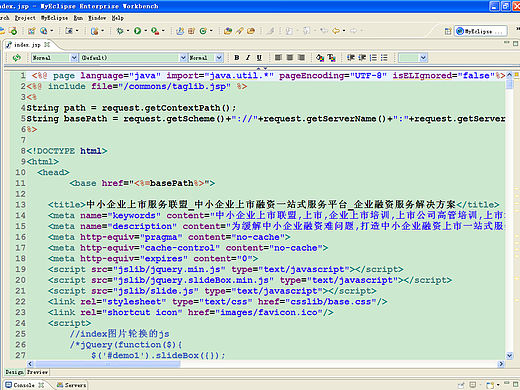Open the Project menu
The height and width of the screenshot is (390, 520).
pos(25,18)
